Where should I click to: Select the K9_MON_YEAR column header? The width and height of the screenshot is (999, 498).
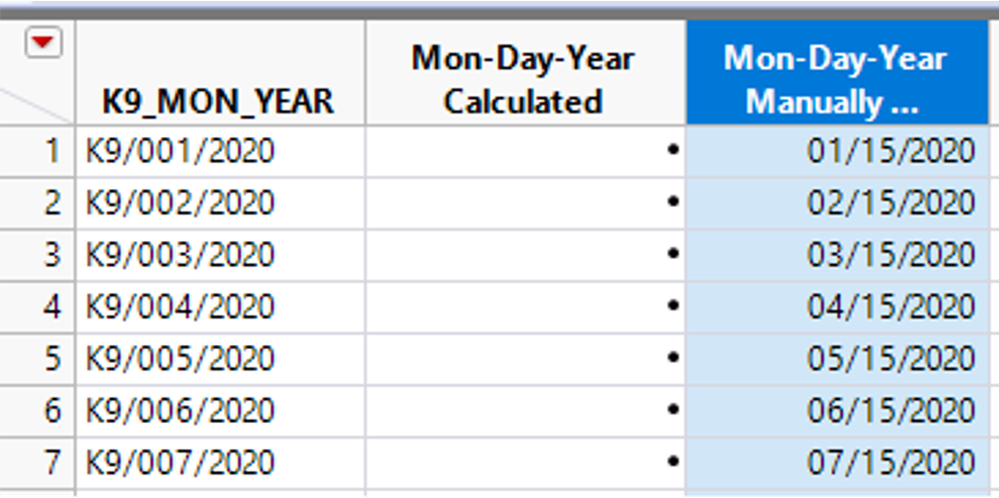pos(219,101)
